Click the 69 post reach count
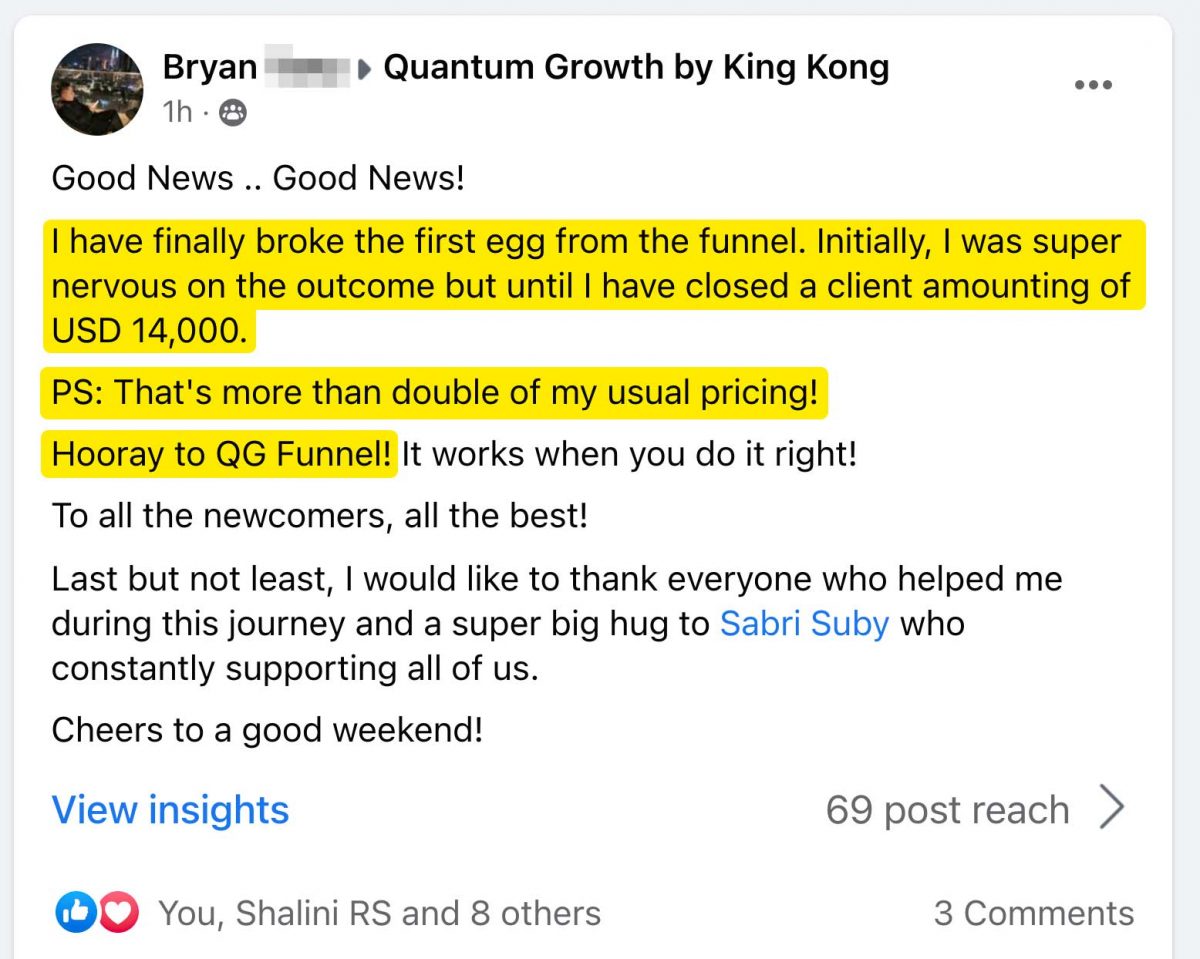 click(947, 810)
